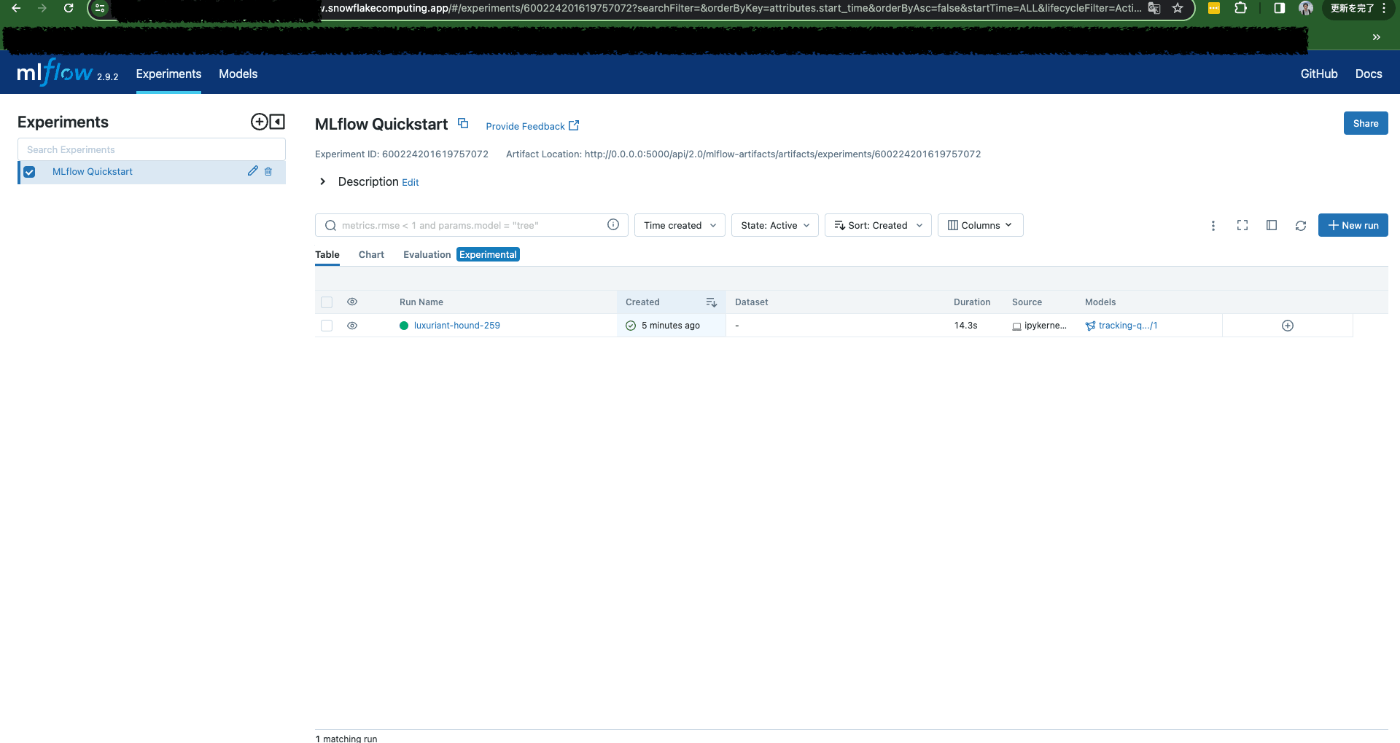Image resolution: width=1400 pixels, height=743 pixels.
Task: Open the State: Active dropdown
Action: click(x=775, y=225)
